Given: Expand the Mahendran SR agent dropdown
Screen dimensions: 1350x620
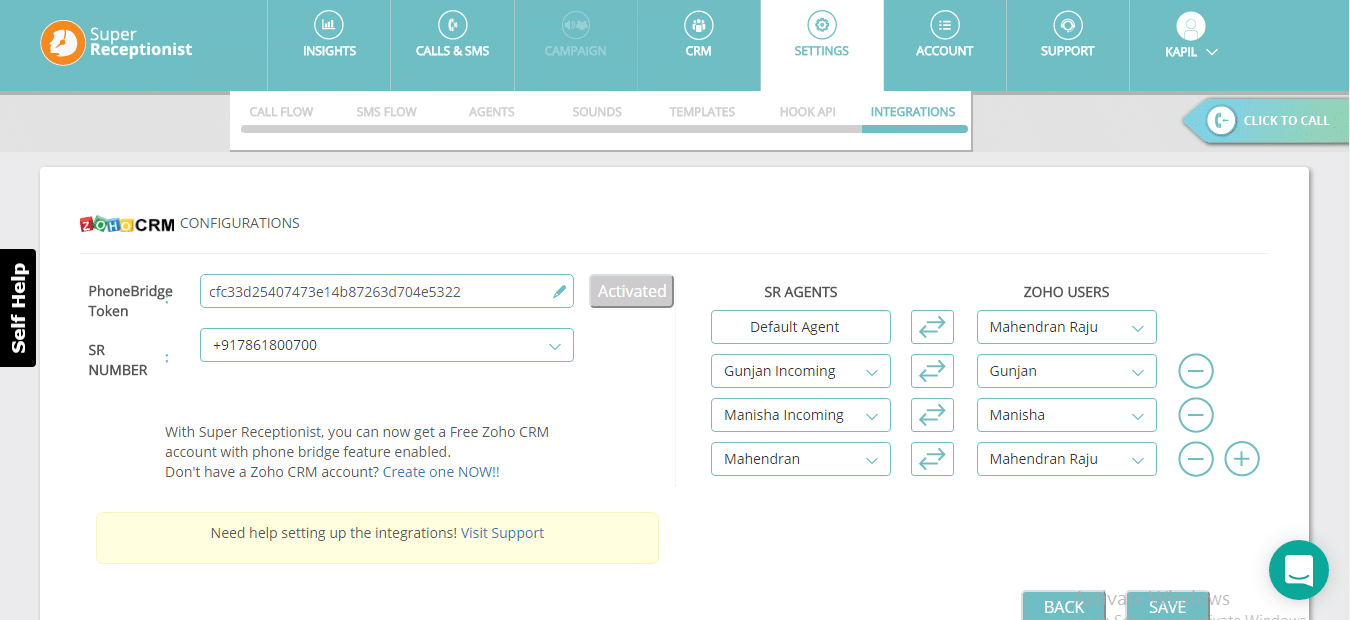Looking at the screenshot, I should 801,459.
